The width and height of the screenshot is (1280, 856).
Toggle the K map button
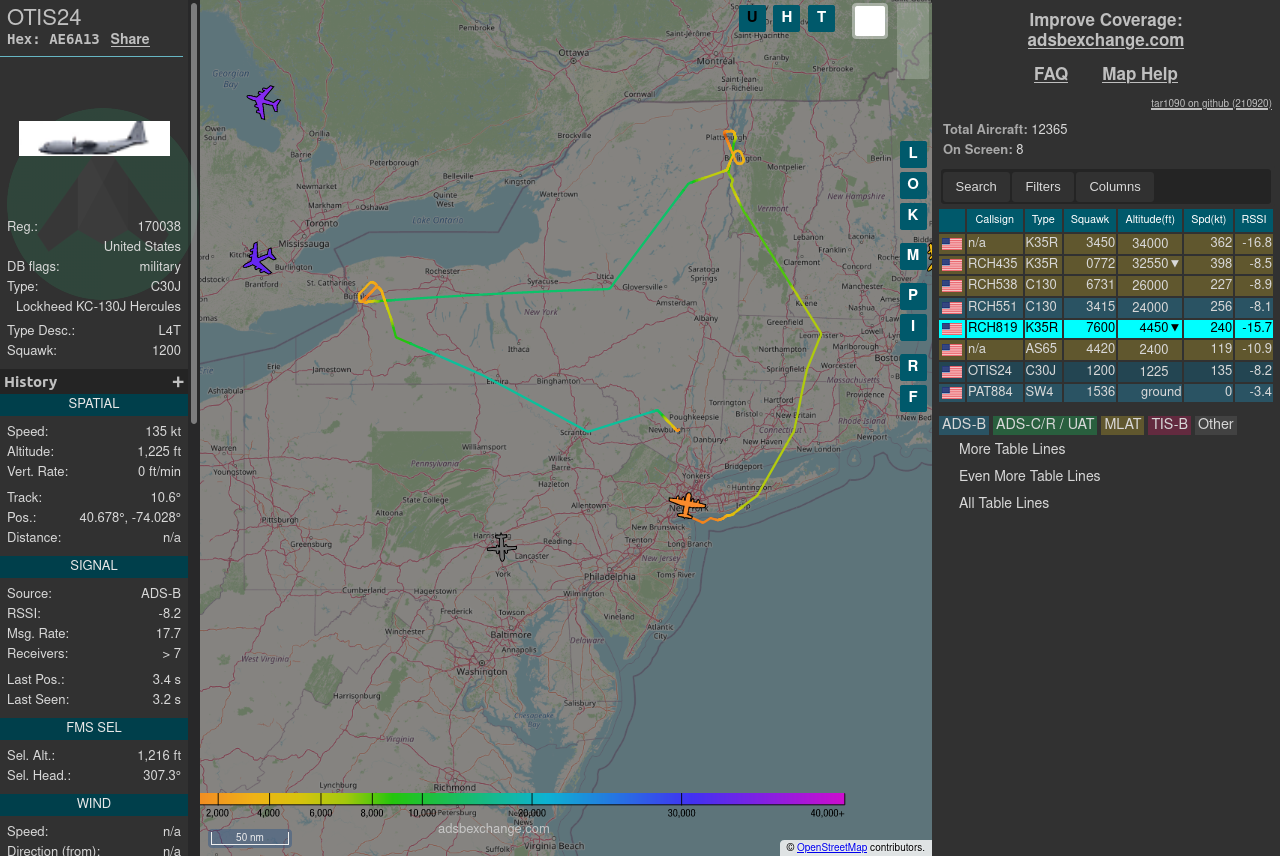pyautogui.click(x=913, y=215)
